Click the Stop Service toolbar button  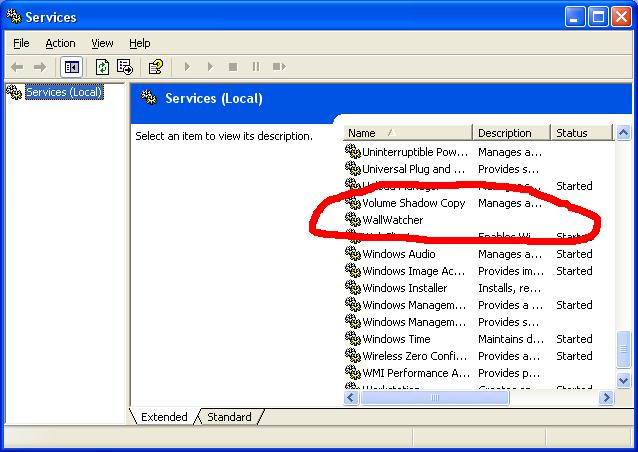[233, 67]
